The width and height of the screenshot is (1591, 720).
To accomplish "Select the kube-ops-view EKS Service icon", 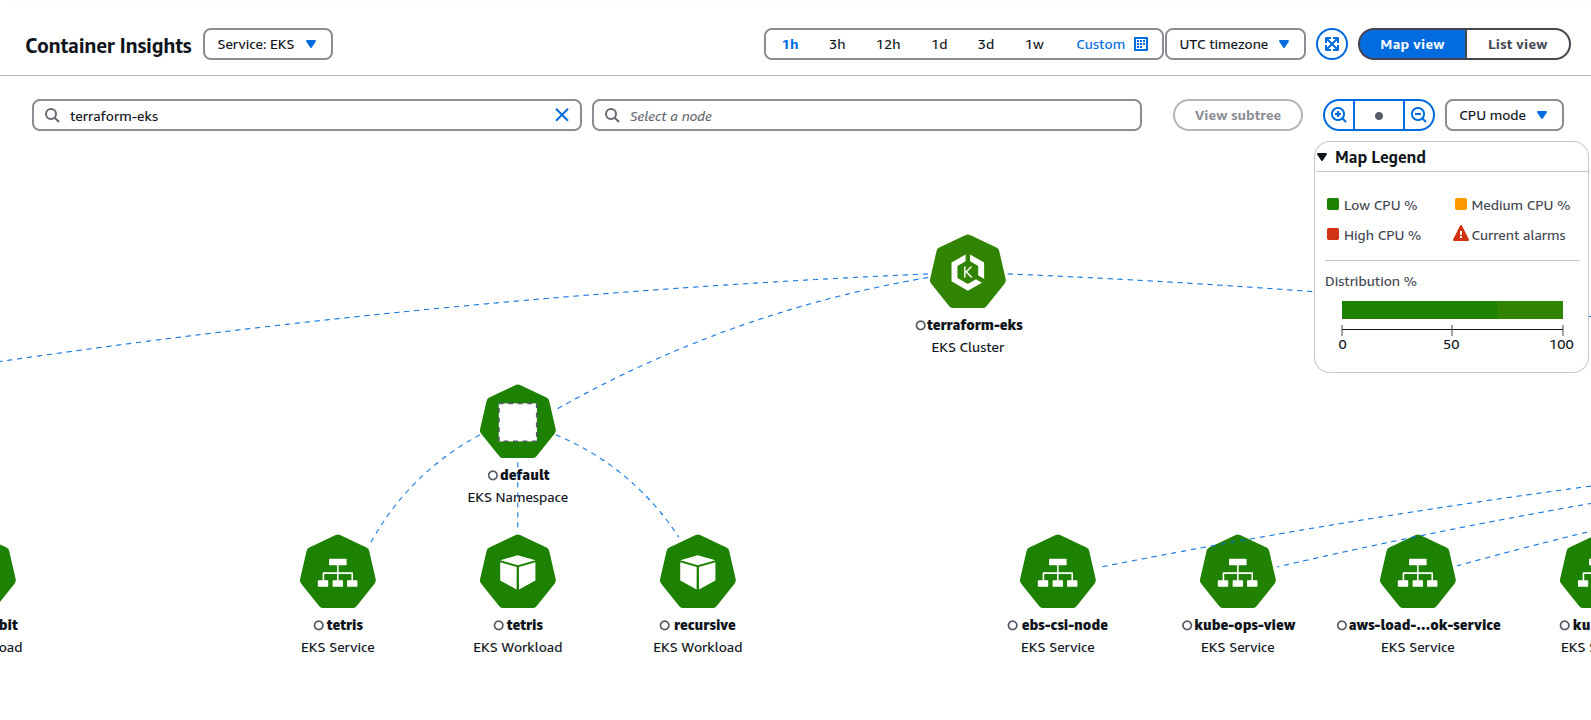I will coord(1238,572).
